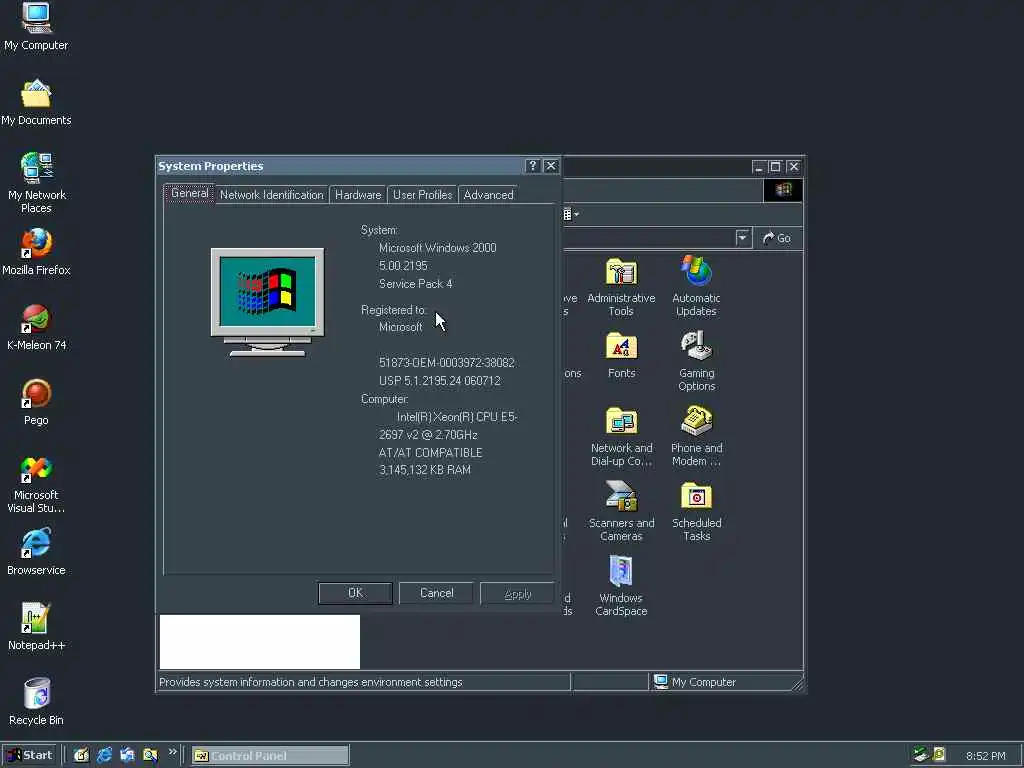This screenshot has width=1024, height=768.
Task: Click the taskbar clock showing 8:52 PM
Action: coord(986,756)
